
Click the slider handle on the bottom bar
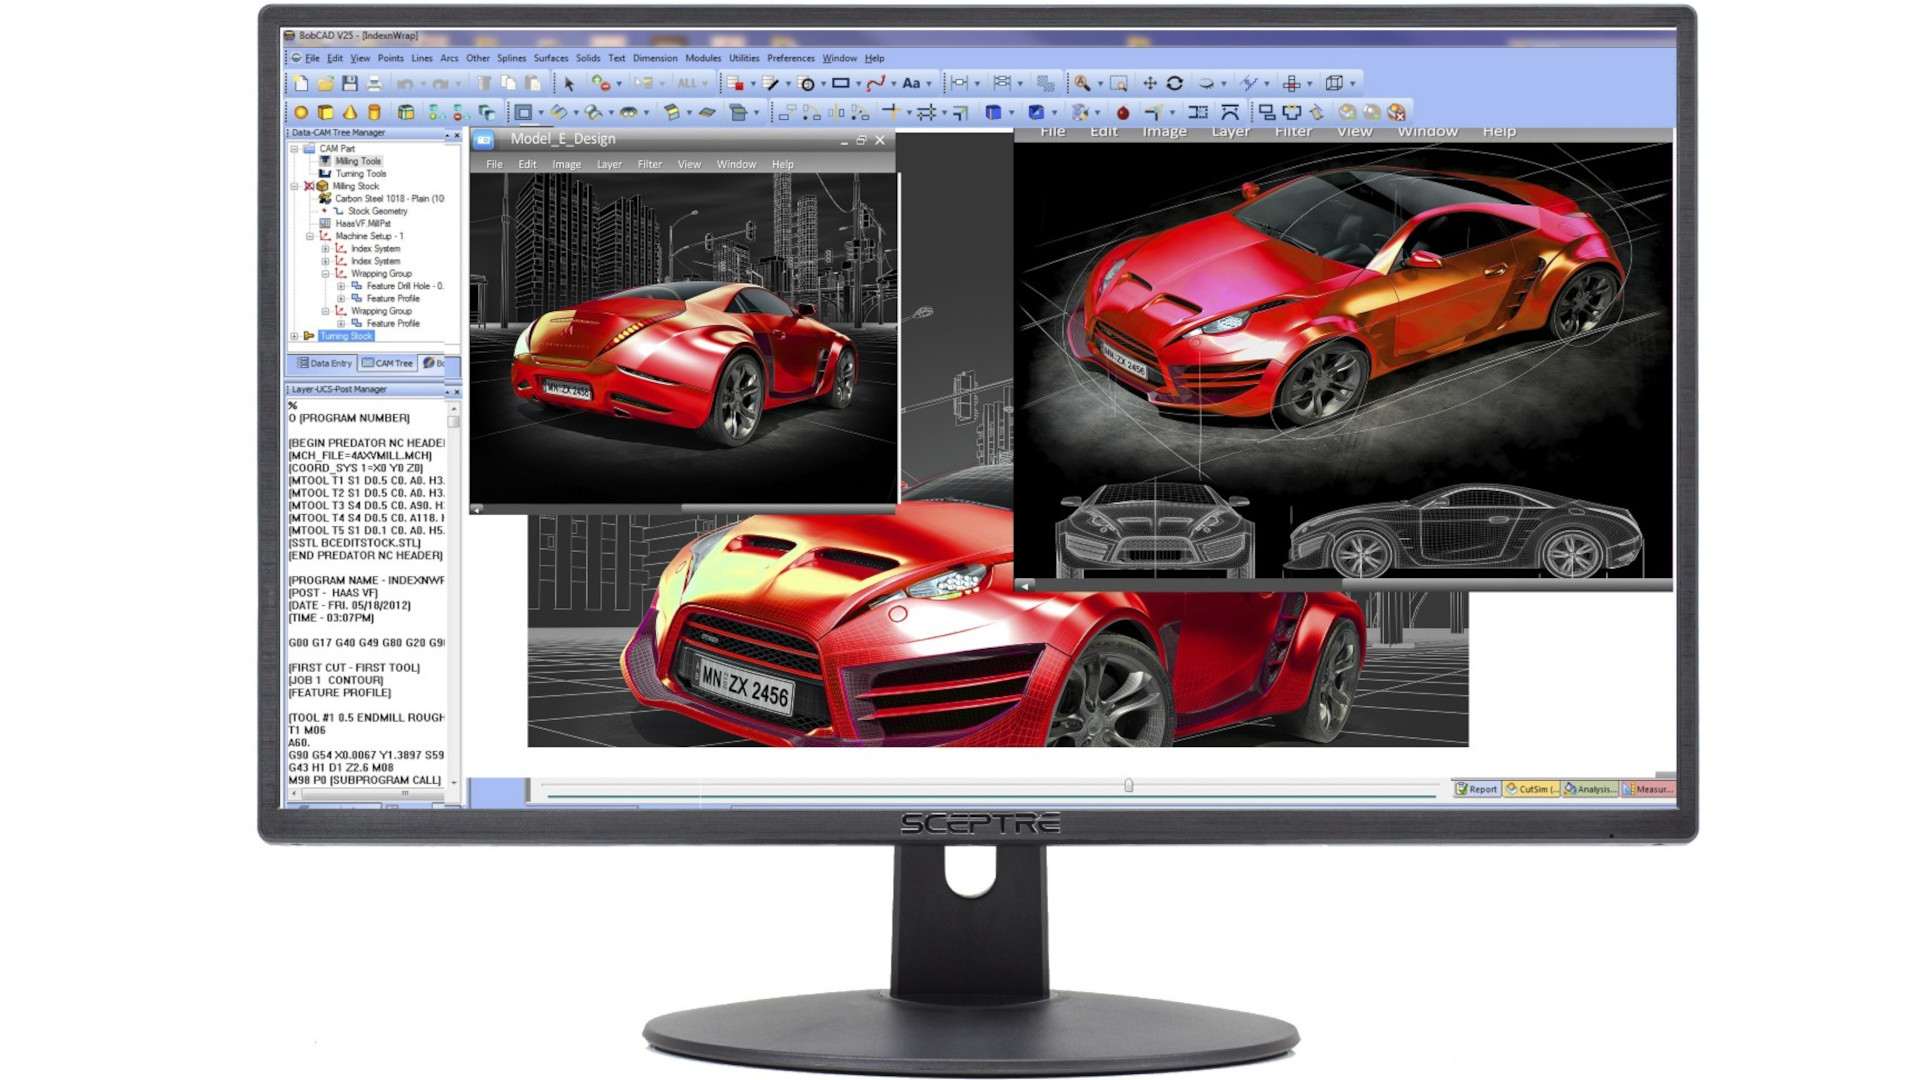tap(1128, 785)
